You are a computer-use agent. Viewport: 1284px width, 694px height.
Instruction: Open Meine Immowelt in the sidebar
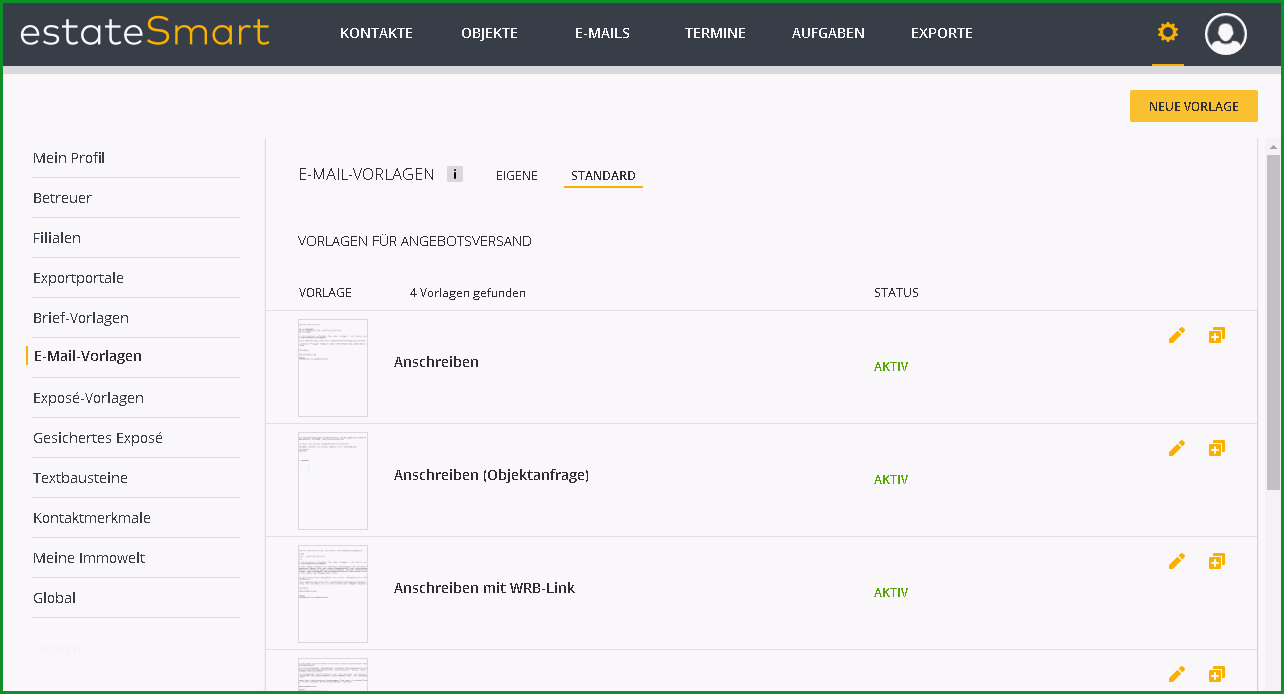89,558
